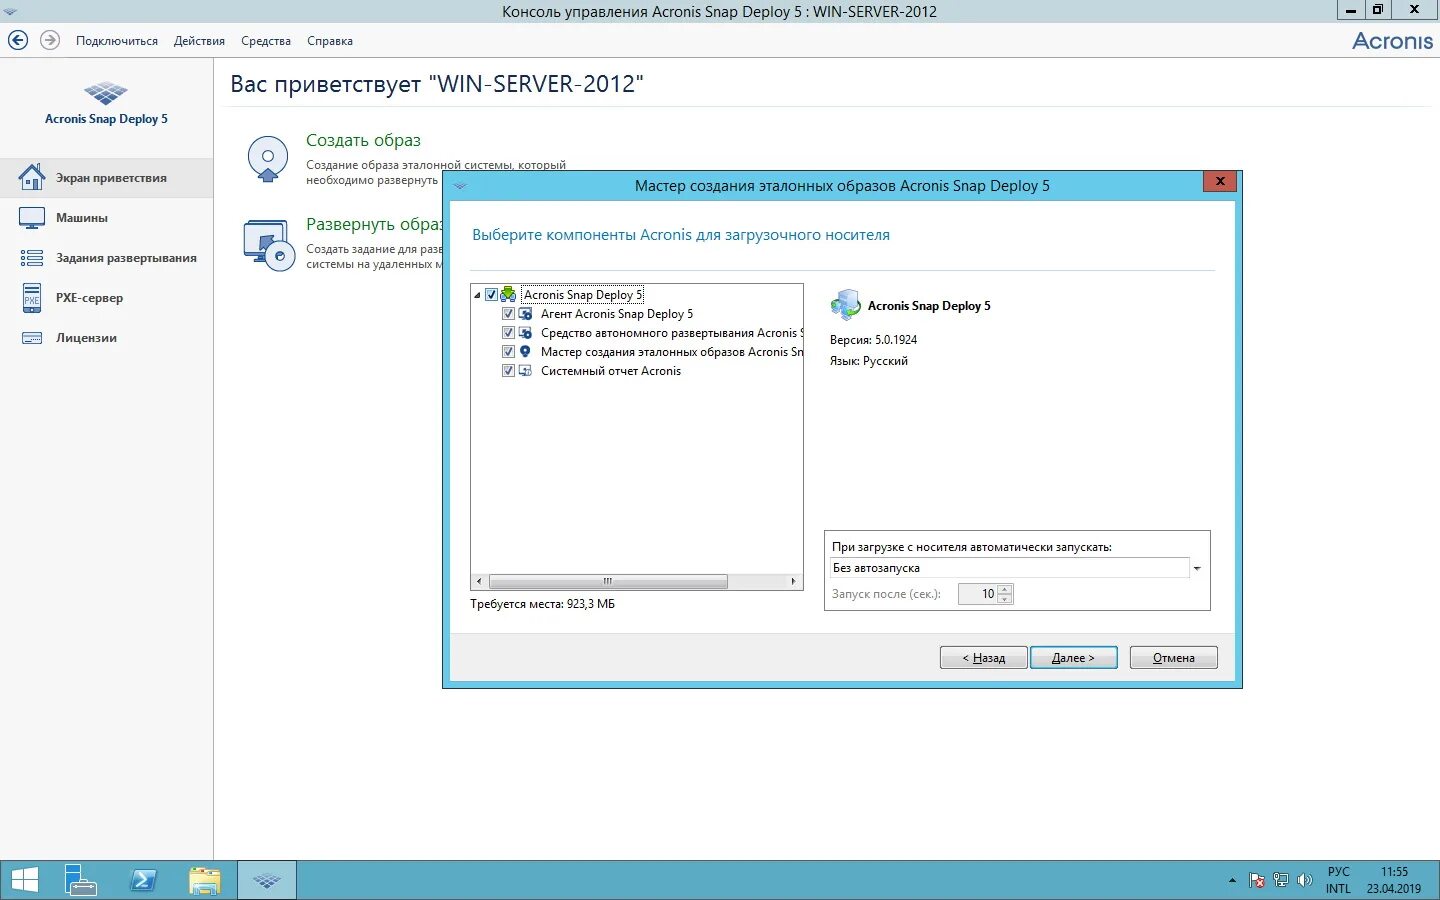
Task: Click Требуется места: 923,3 МБ text
Action: (543, 604)
